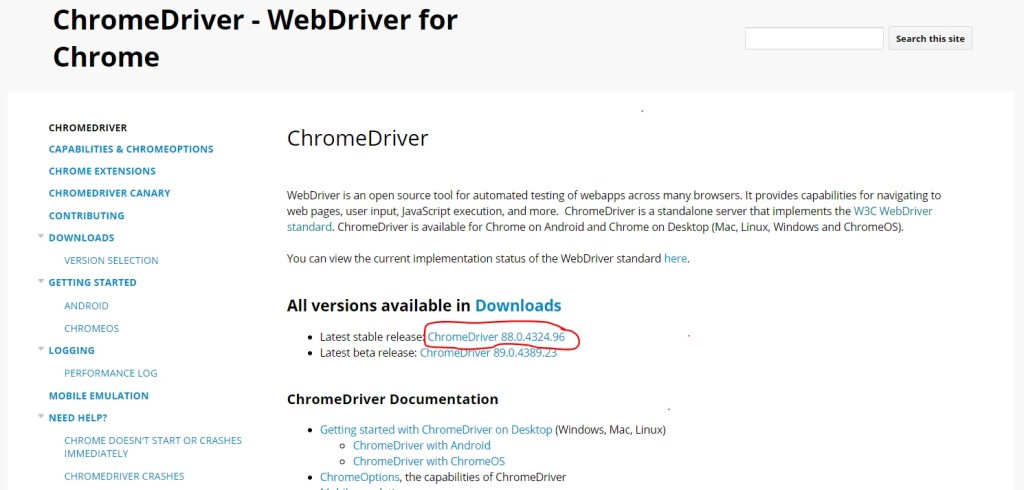Viewport: 1024px width, 490px height.
Task: Open ChromeDriver Canary sidebar link
Action: pyautogui.click(x=110, y=193)
